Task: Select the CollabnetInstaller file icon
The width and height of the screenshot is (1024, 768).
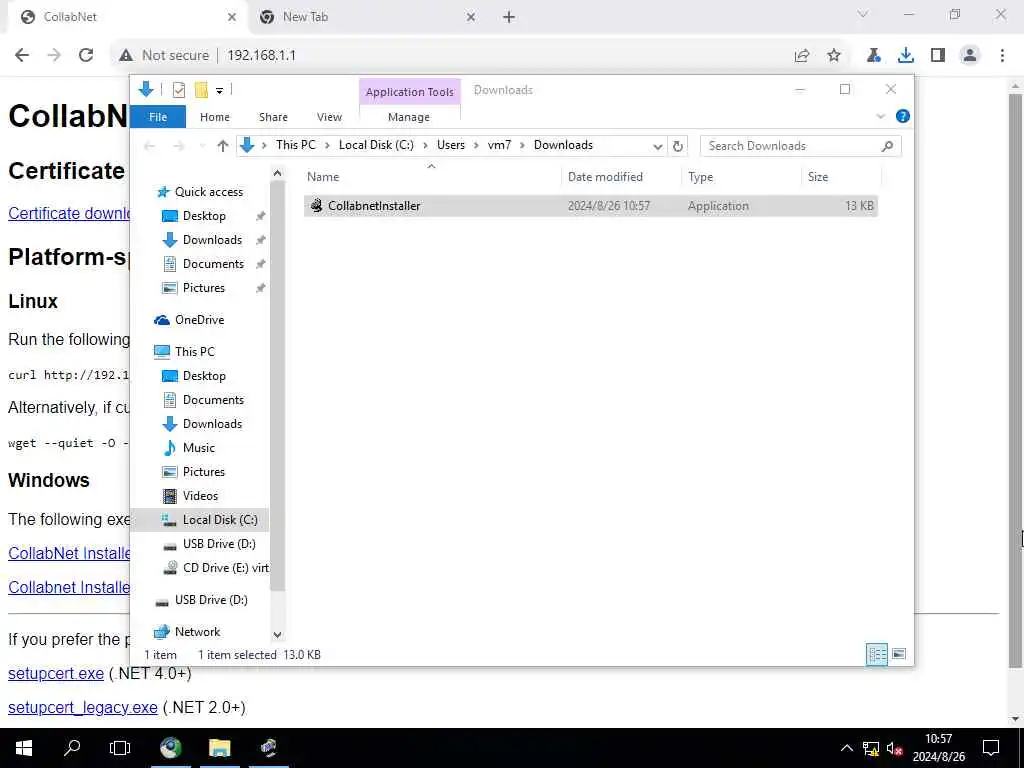Action: [x=317, y=206]
